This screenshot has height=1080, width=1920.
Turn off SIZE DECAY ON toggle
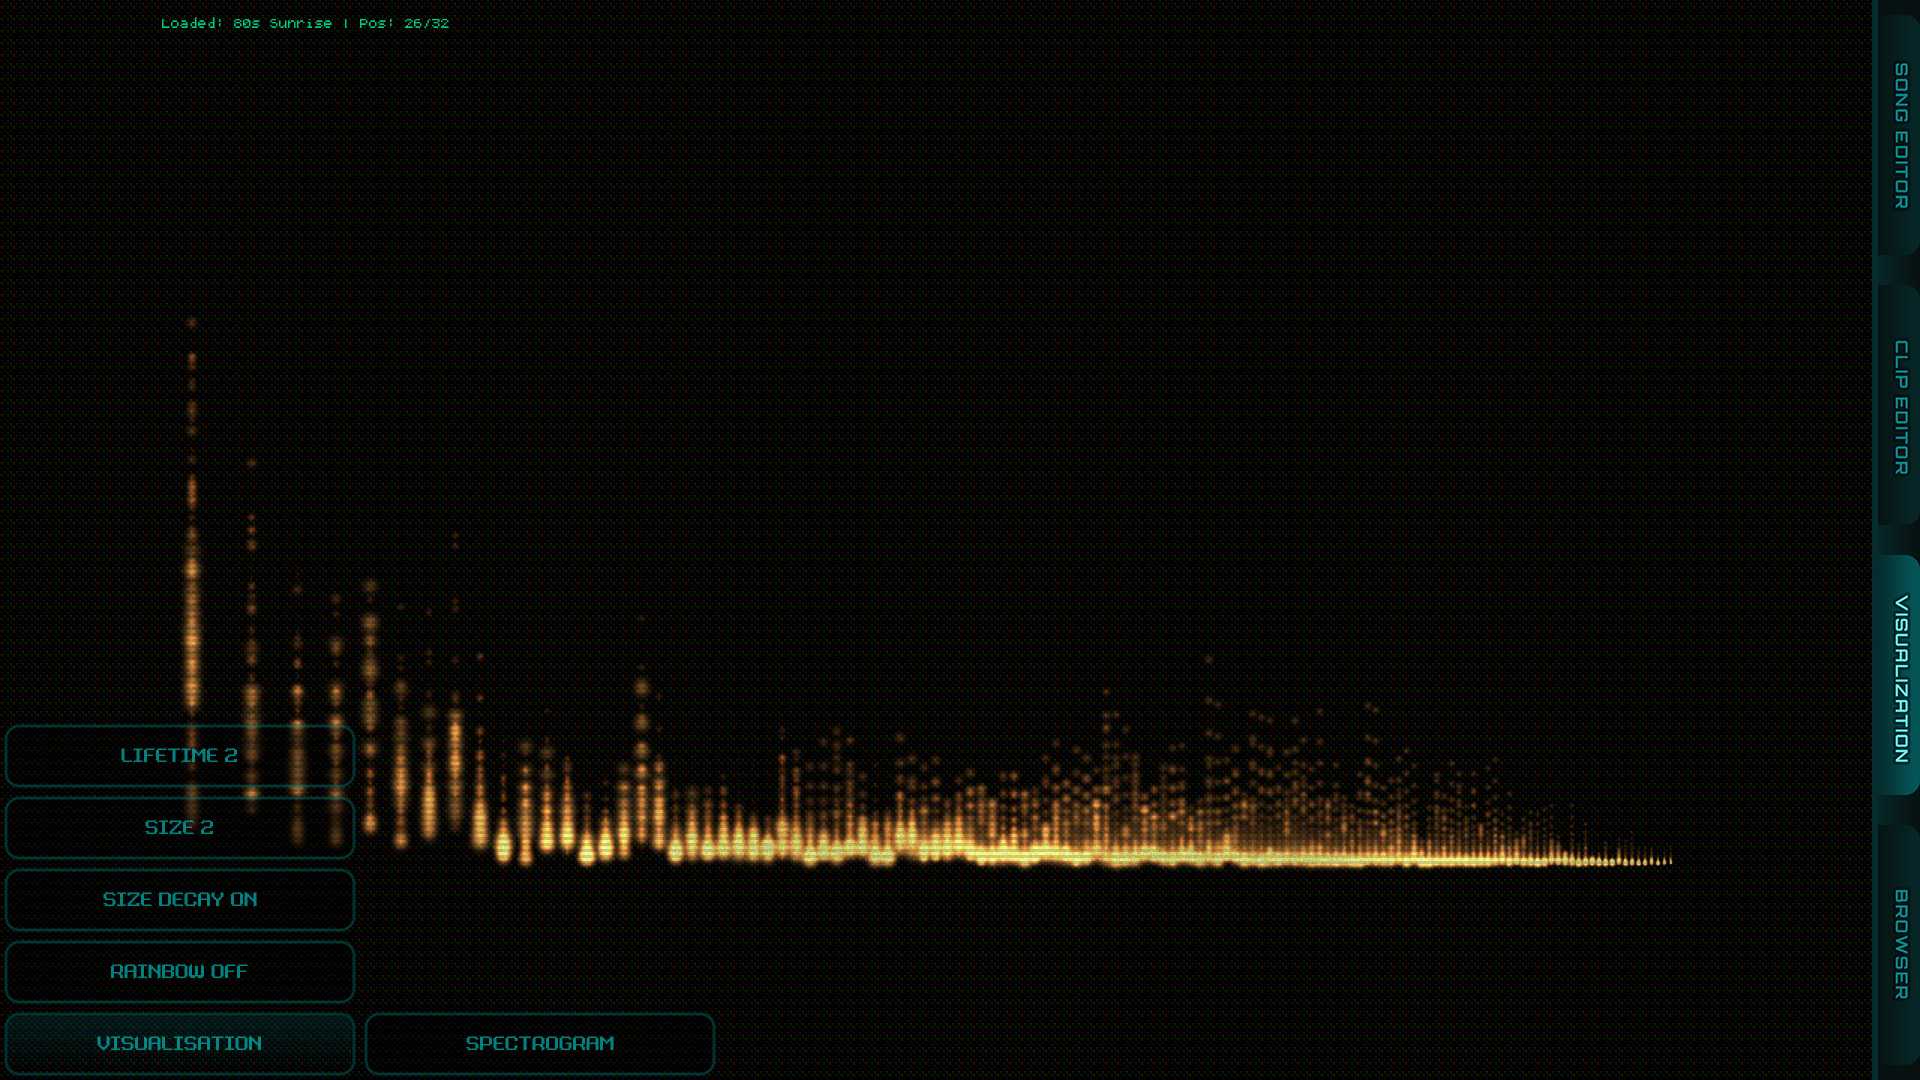(x=180, y=900)
